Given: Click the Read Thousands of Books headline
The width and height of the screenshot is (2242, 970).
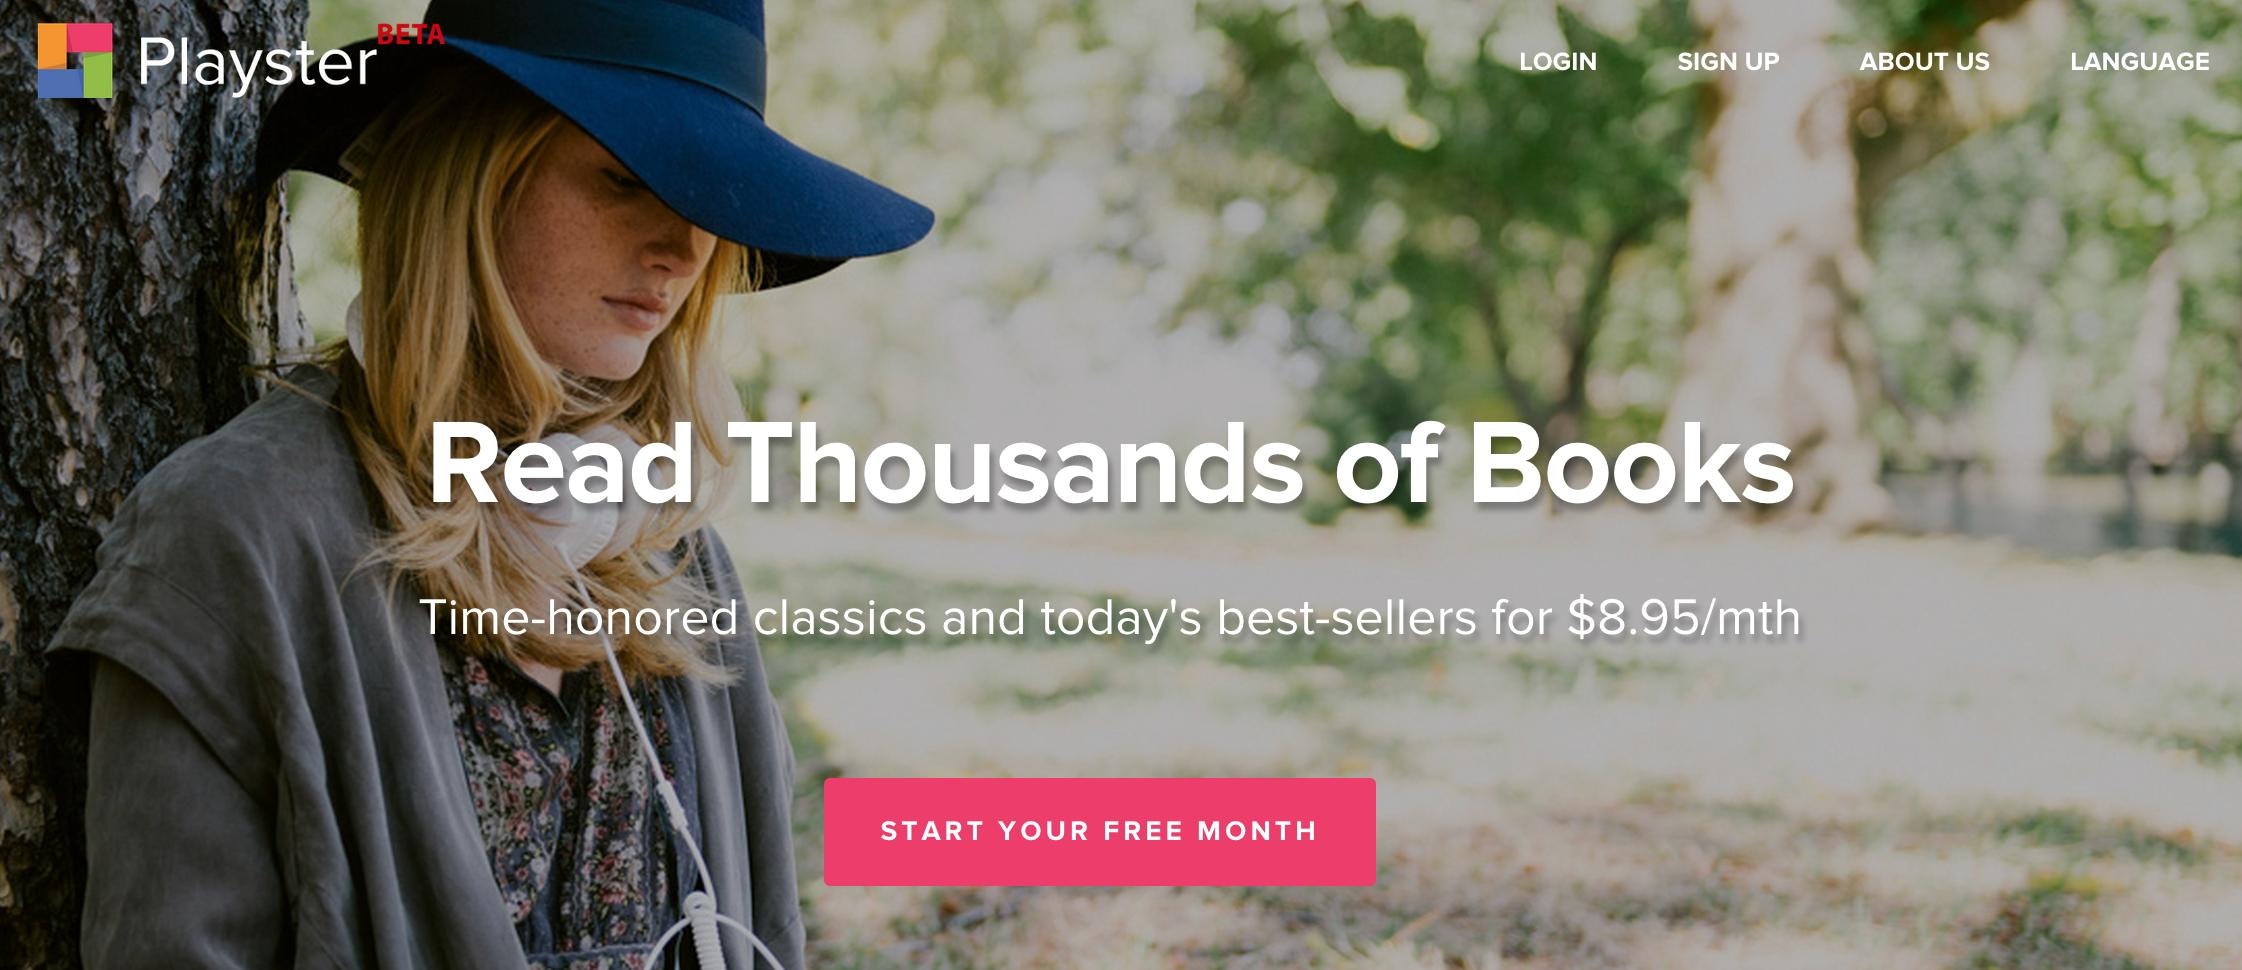Looking at the screenshot, I should pyautogui.click(x=1111, y=464).
